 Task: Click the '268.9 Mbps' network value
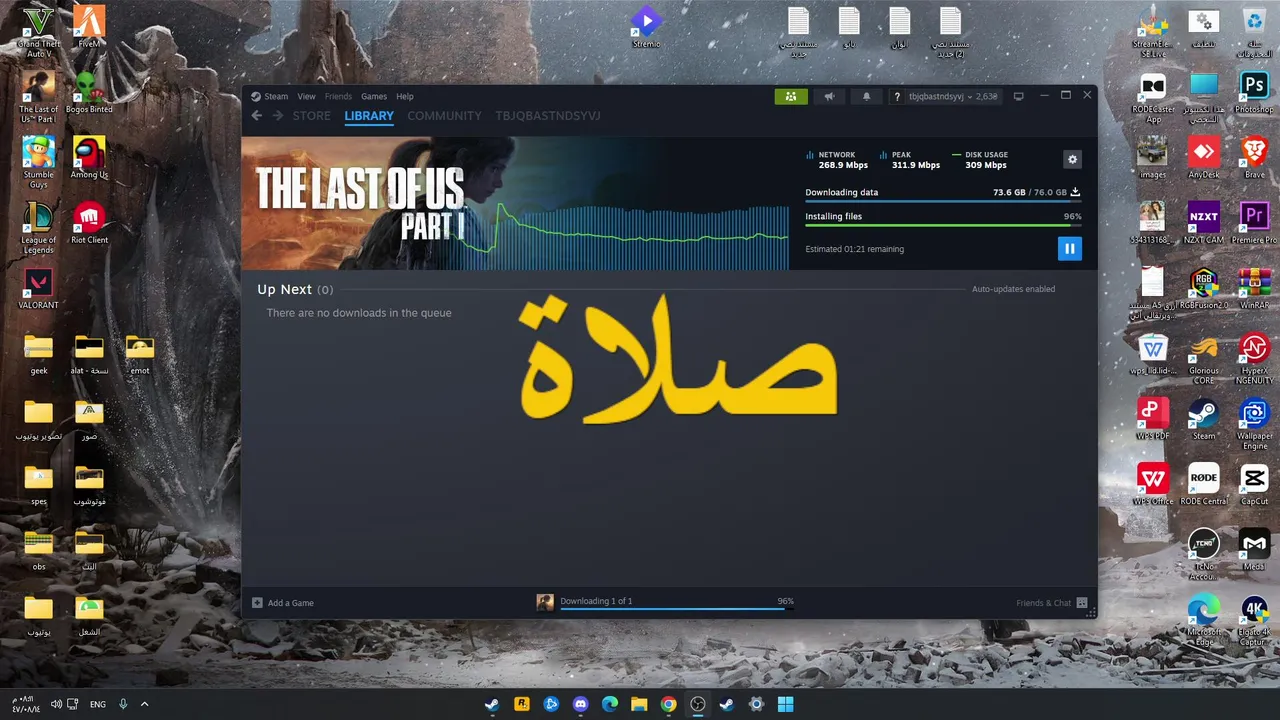(843, 165)
